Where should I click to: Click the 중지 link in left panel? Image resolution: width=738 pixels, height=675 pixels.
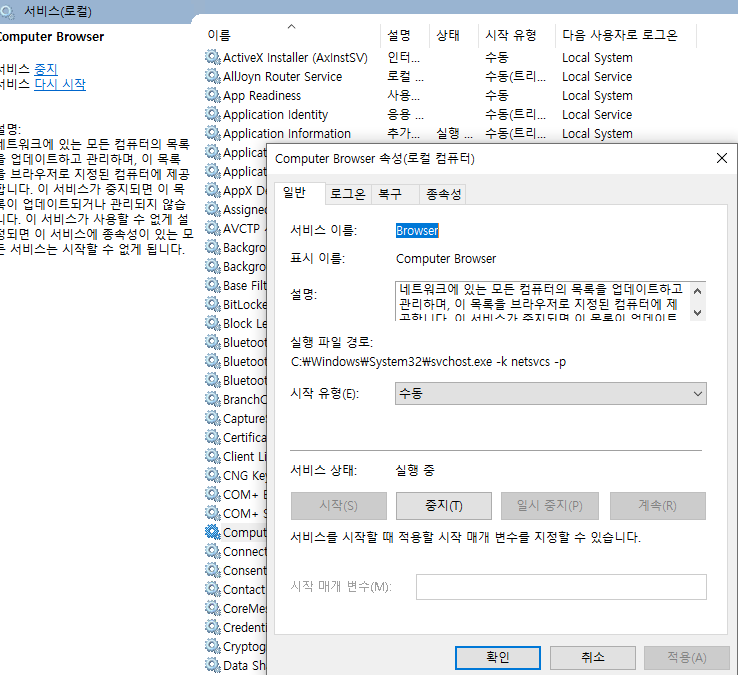(46, 69)
